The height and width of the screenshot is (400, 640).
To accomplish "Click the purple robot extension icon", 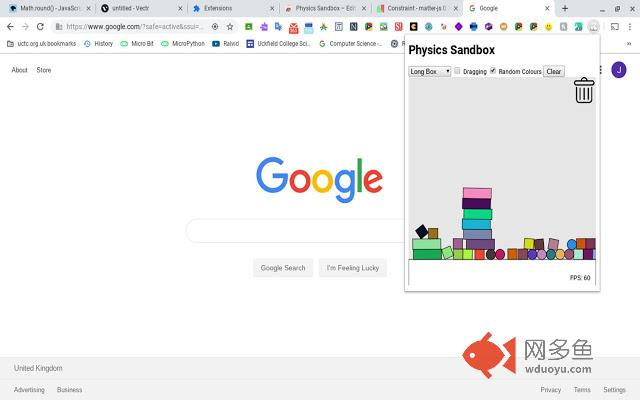I will pyautogui.click(x=264, y=27).
